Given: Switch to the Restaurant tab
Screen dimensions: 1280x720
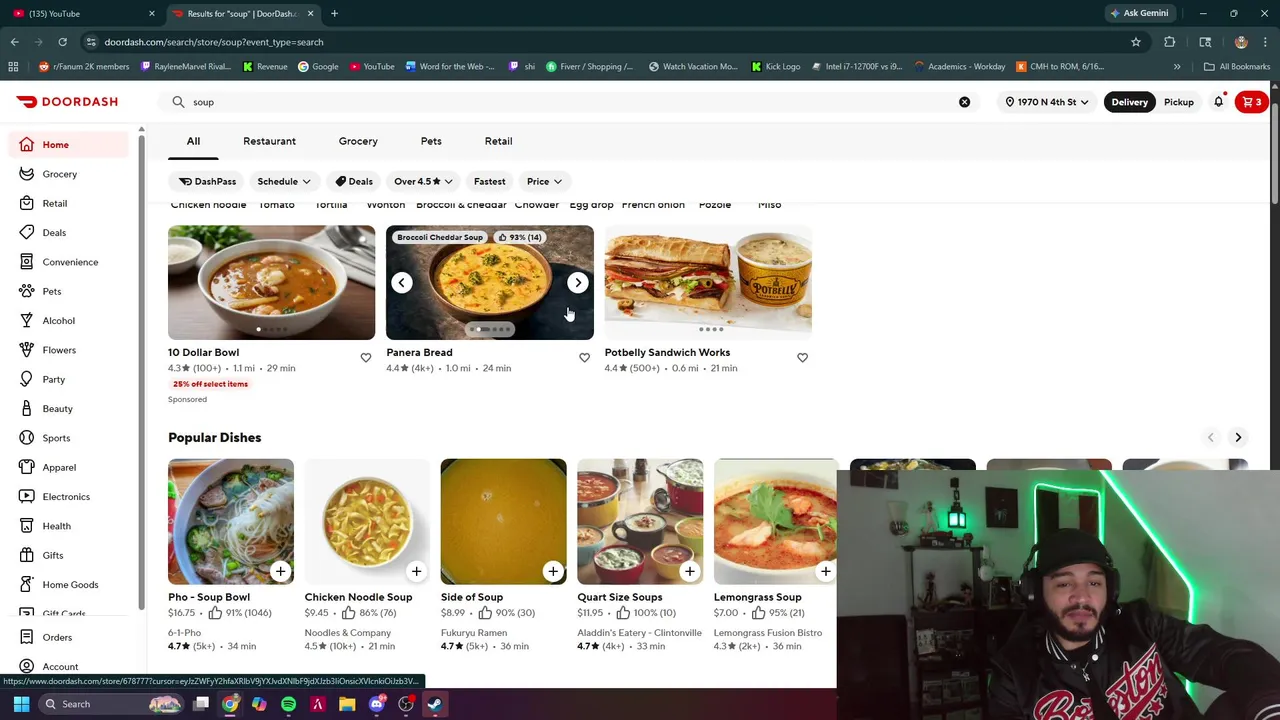Looking at the screenshot, I should pos(269,141).
